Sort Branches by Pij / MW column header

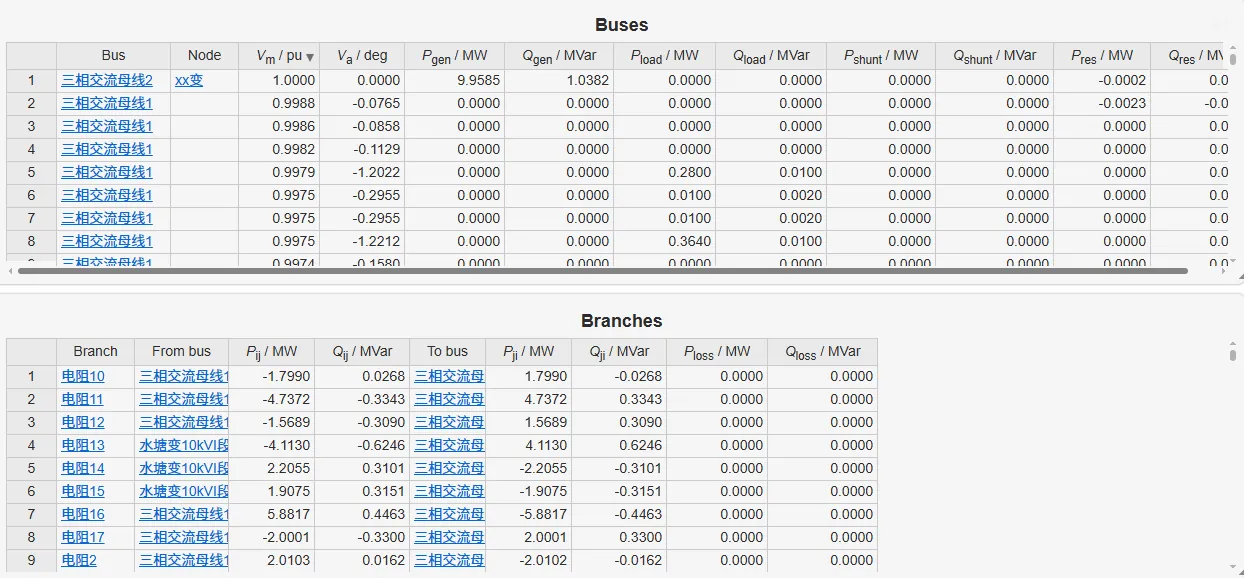coord(272,352)
